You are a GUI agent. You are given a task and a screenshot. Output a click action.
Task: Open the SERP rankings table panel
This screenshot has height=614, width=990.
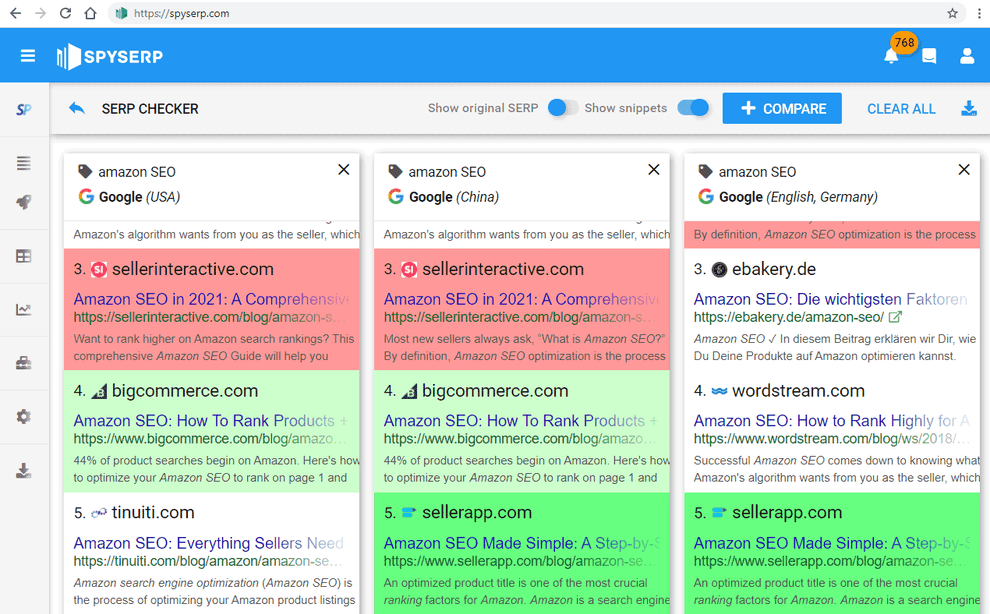(x=22, y=256)
